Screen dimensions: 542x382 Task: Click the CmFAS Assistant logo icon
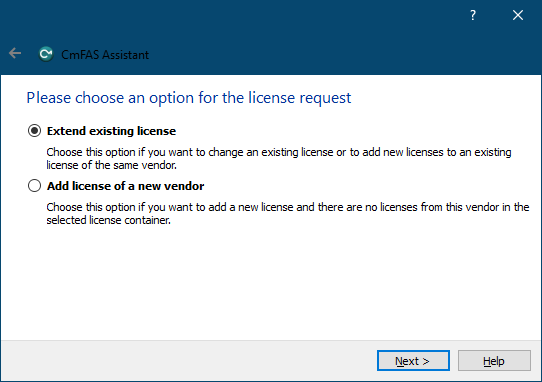tap(46, 54)
